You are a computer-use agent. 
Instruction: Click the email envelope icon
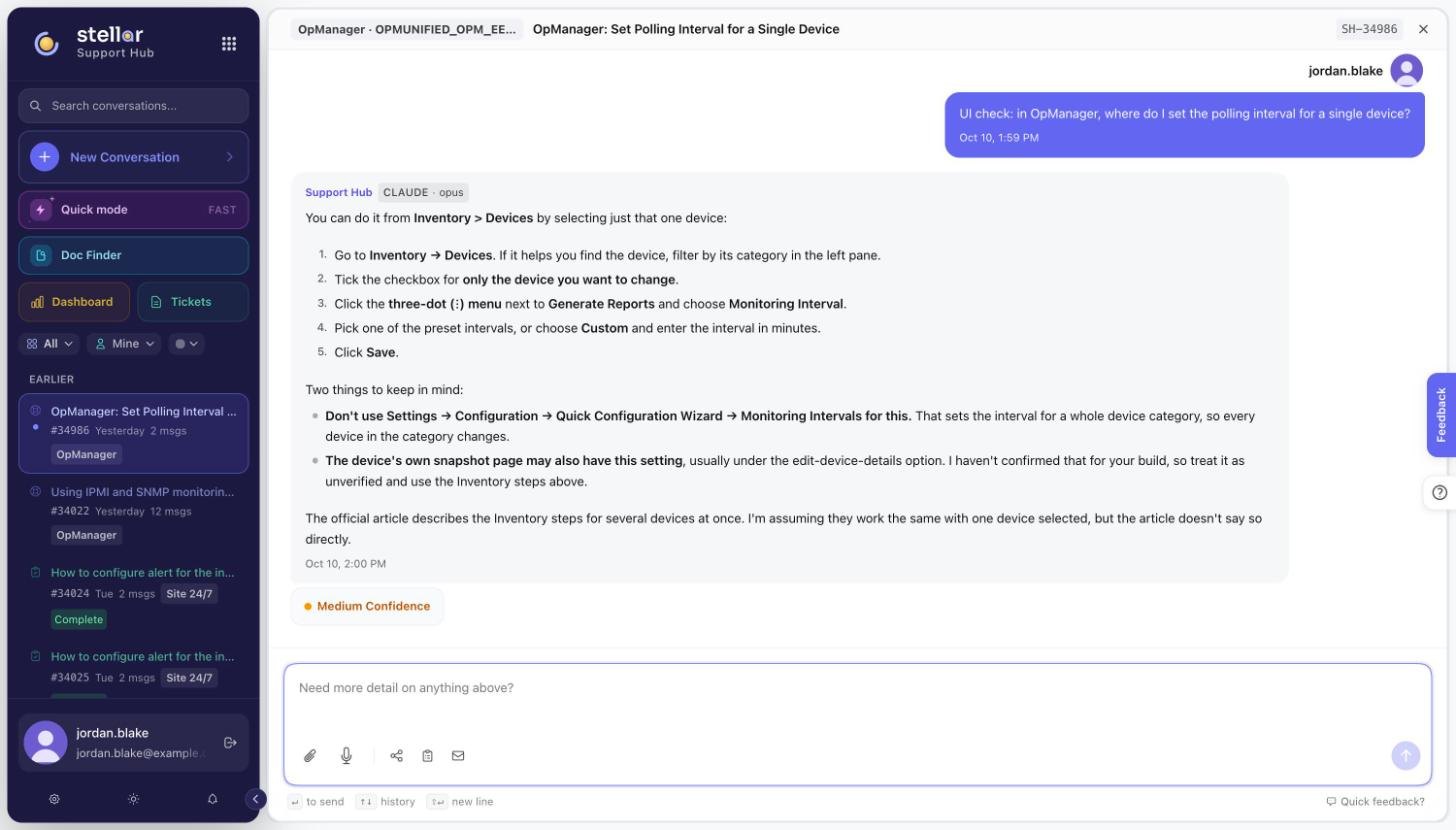458,756
